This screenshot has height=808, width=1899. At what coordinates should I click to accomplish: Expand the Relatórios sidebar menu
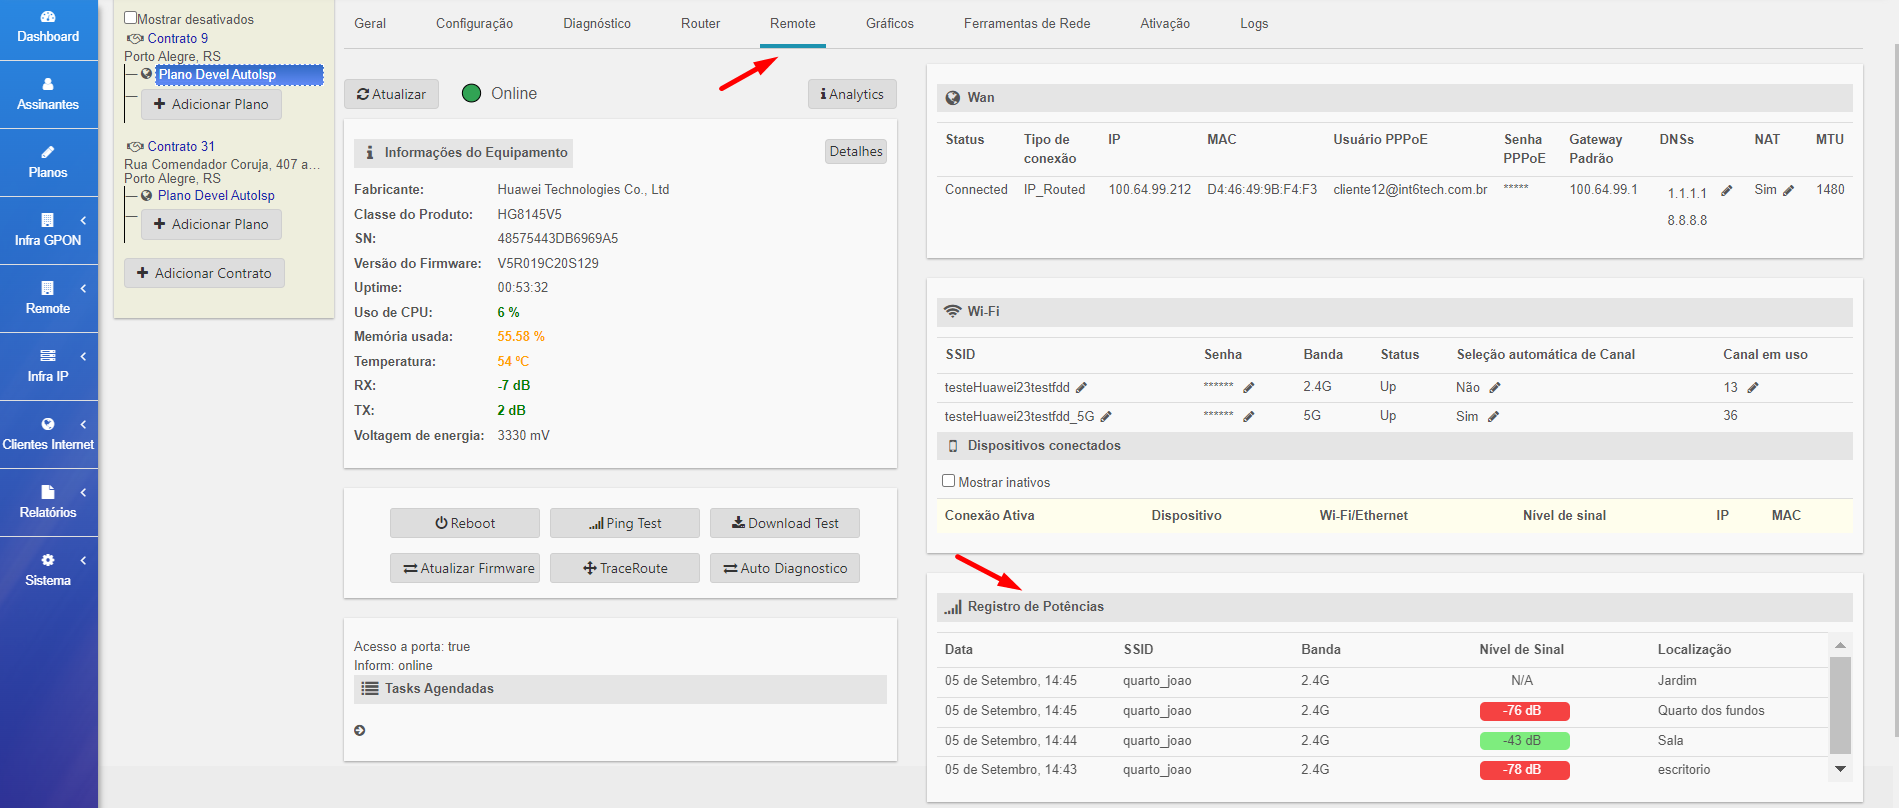(48, 502)
